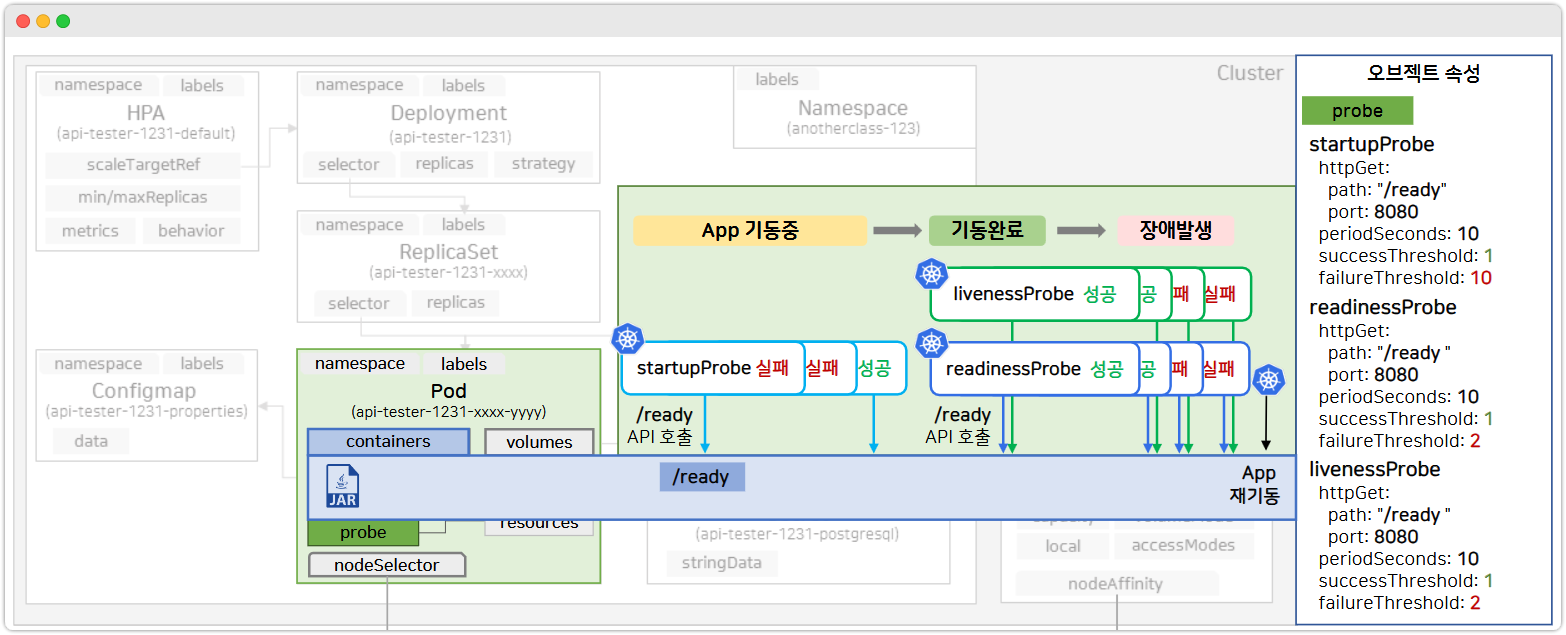Screen dimensions: 1566x635
Task: Click the Cluster label
Action: tap(1250, 73)
